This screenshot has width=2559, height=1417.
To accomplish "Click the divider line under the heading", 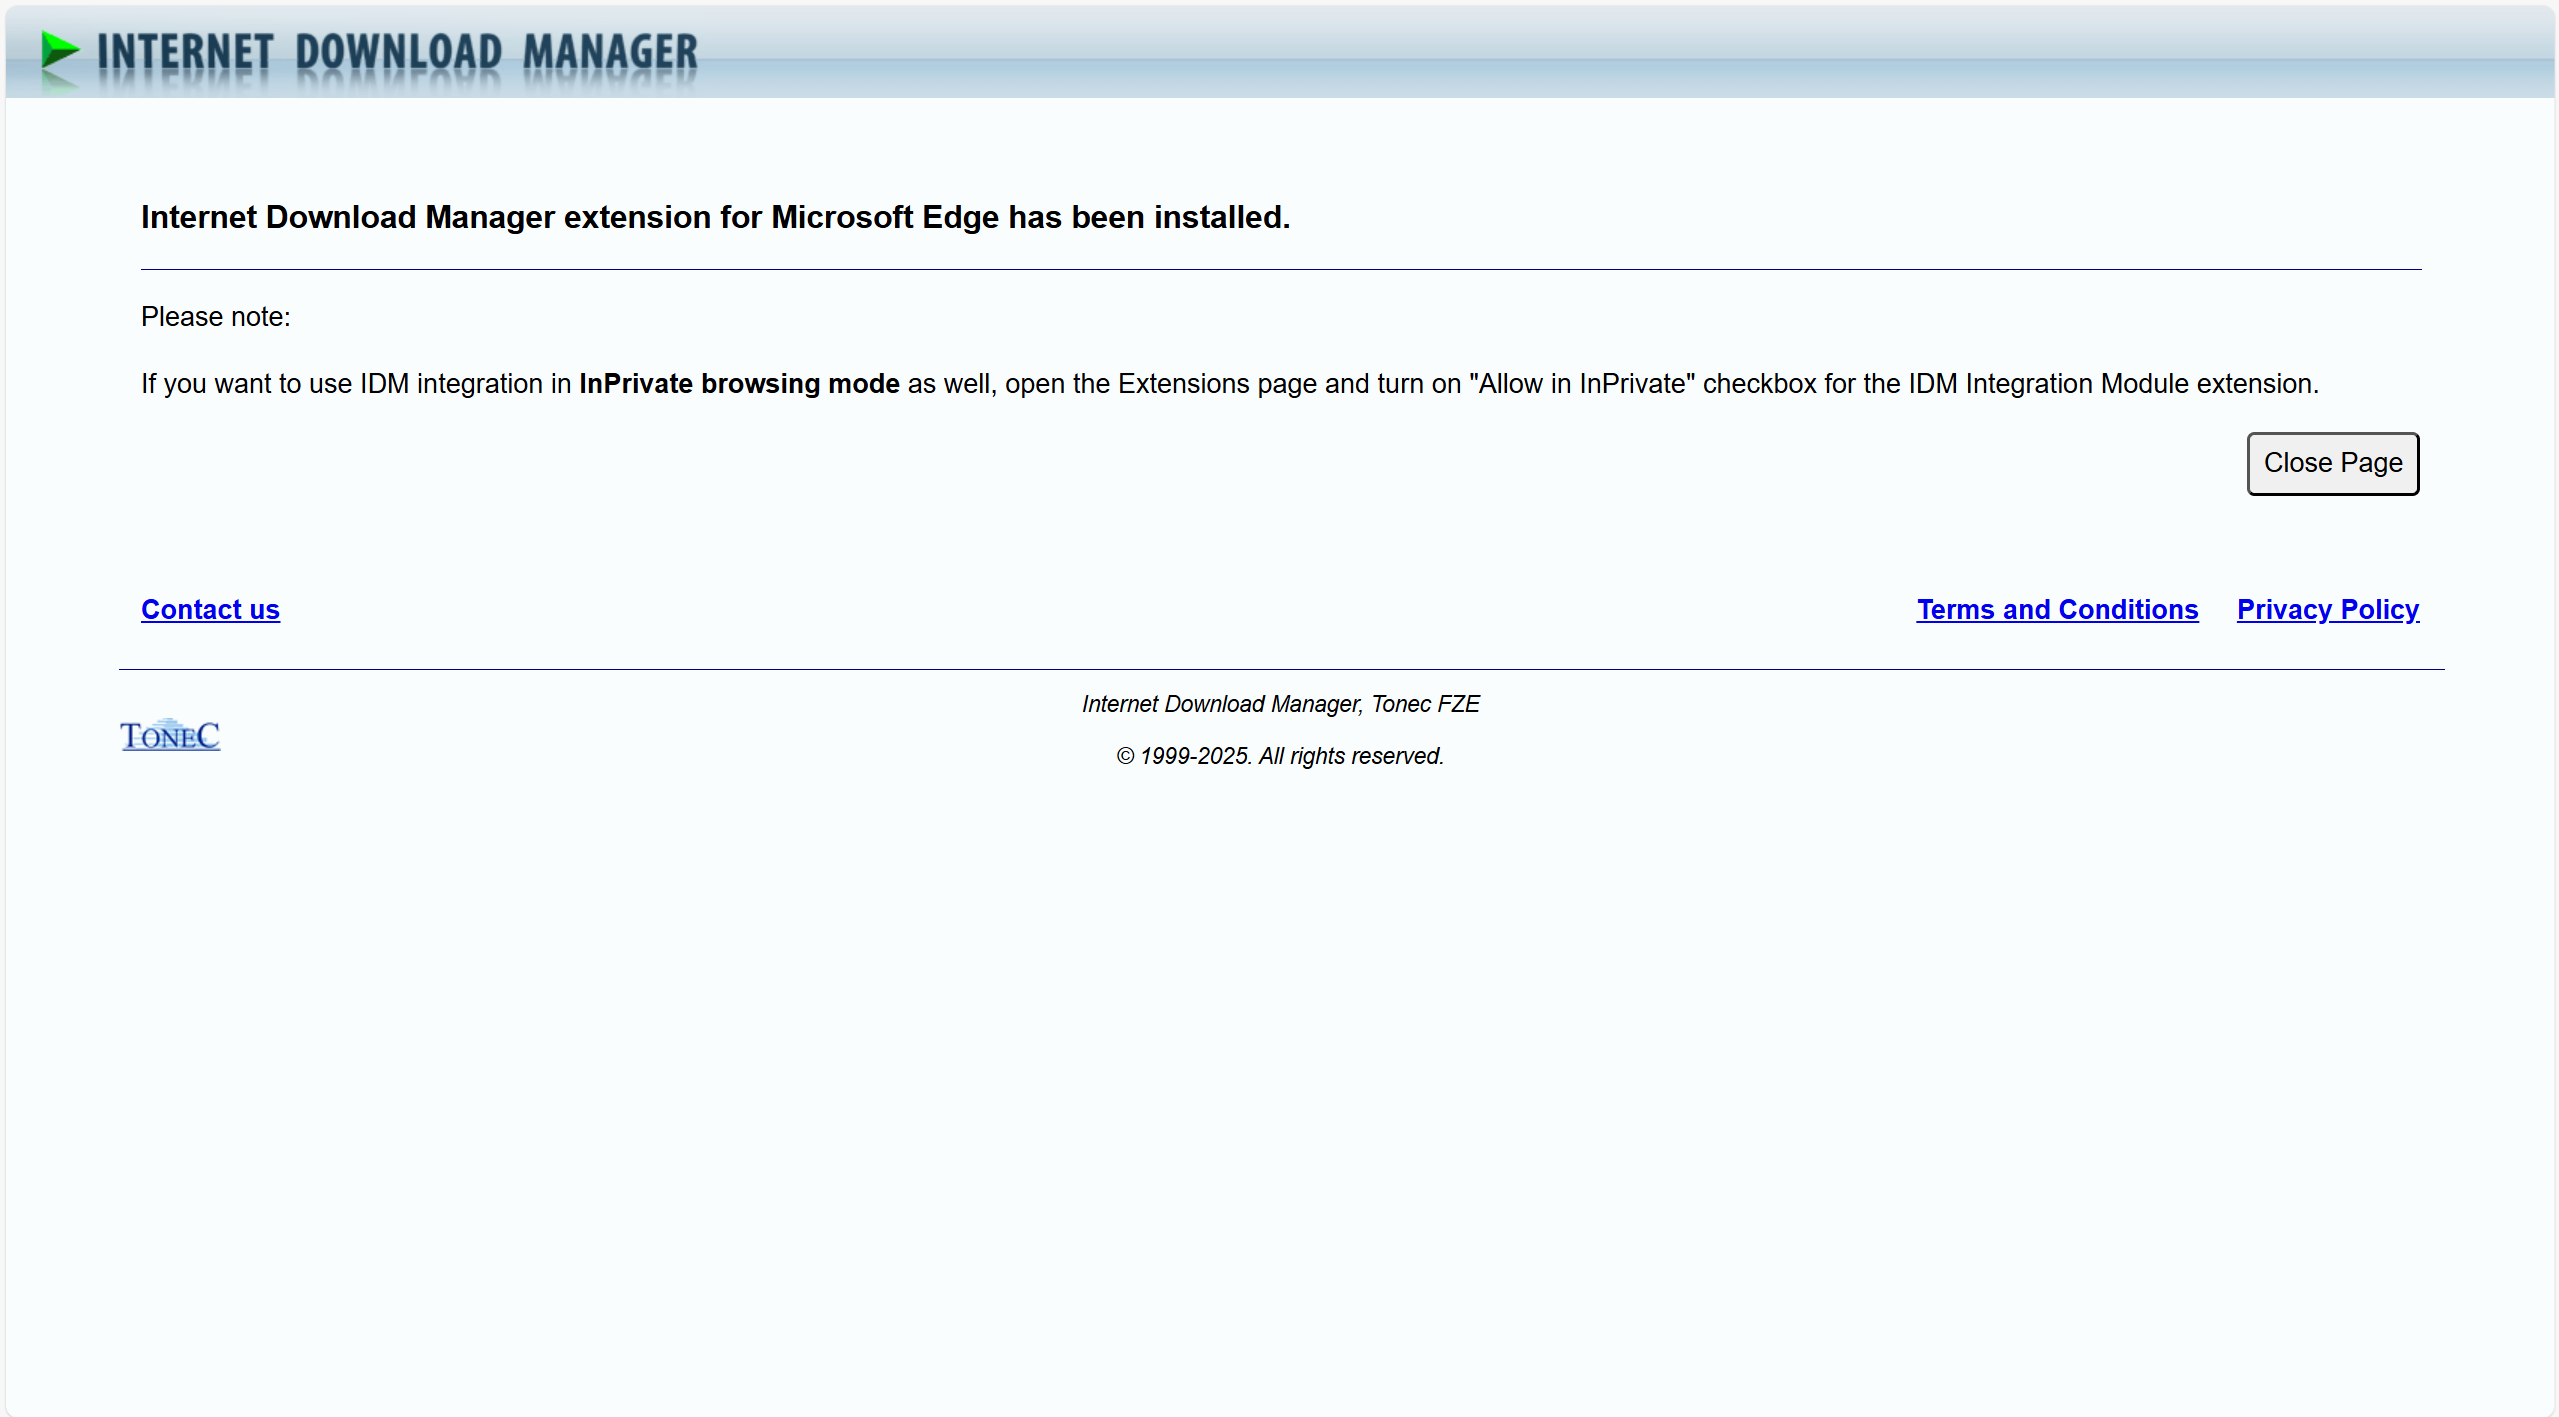I will pyautogui.click(x=1280, y=269).
